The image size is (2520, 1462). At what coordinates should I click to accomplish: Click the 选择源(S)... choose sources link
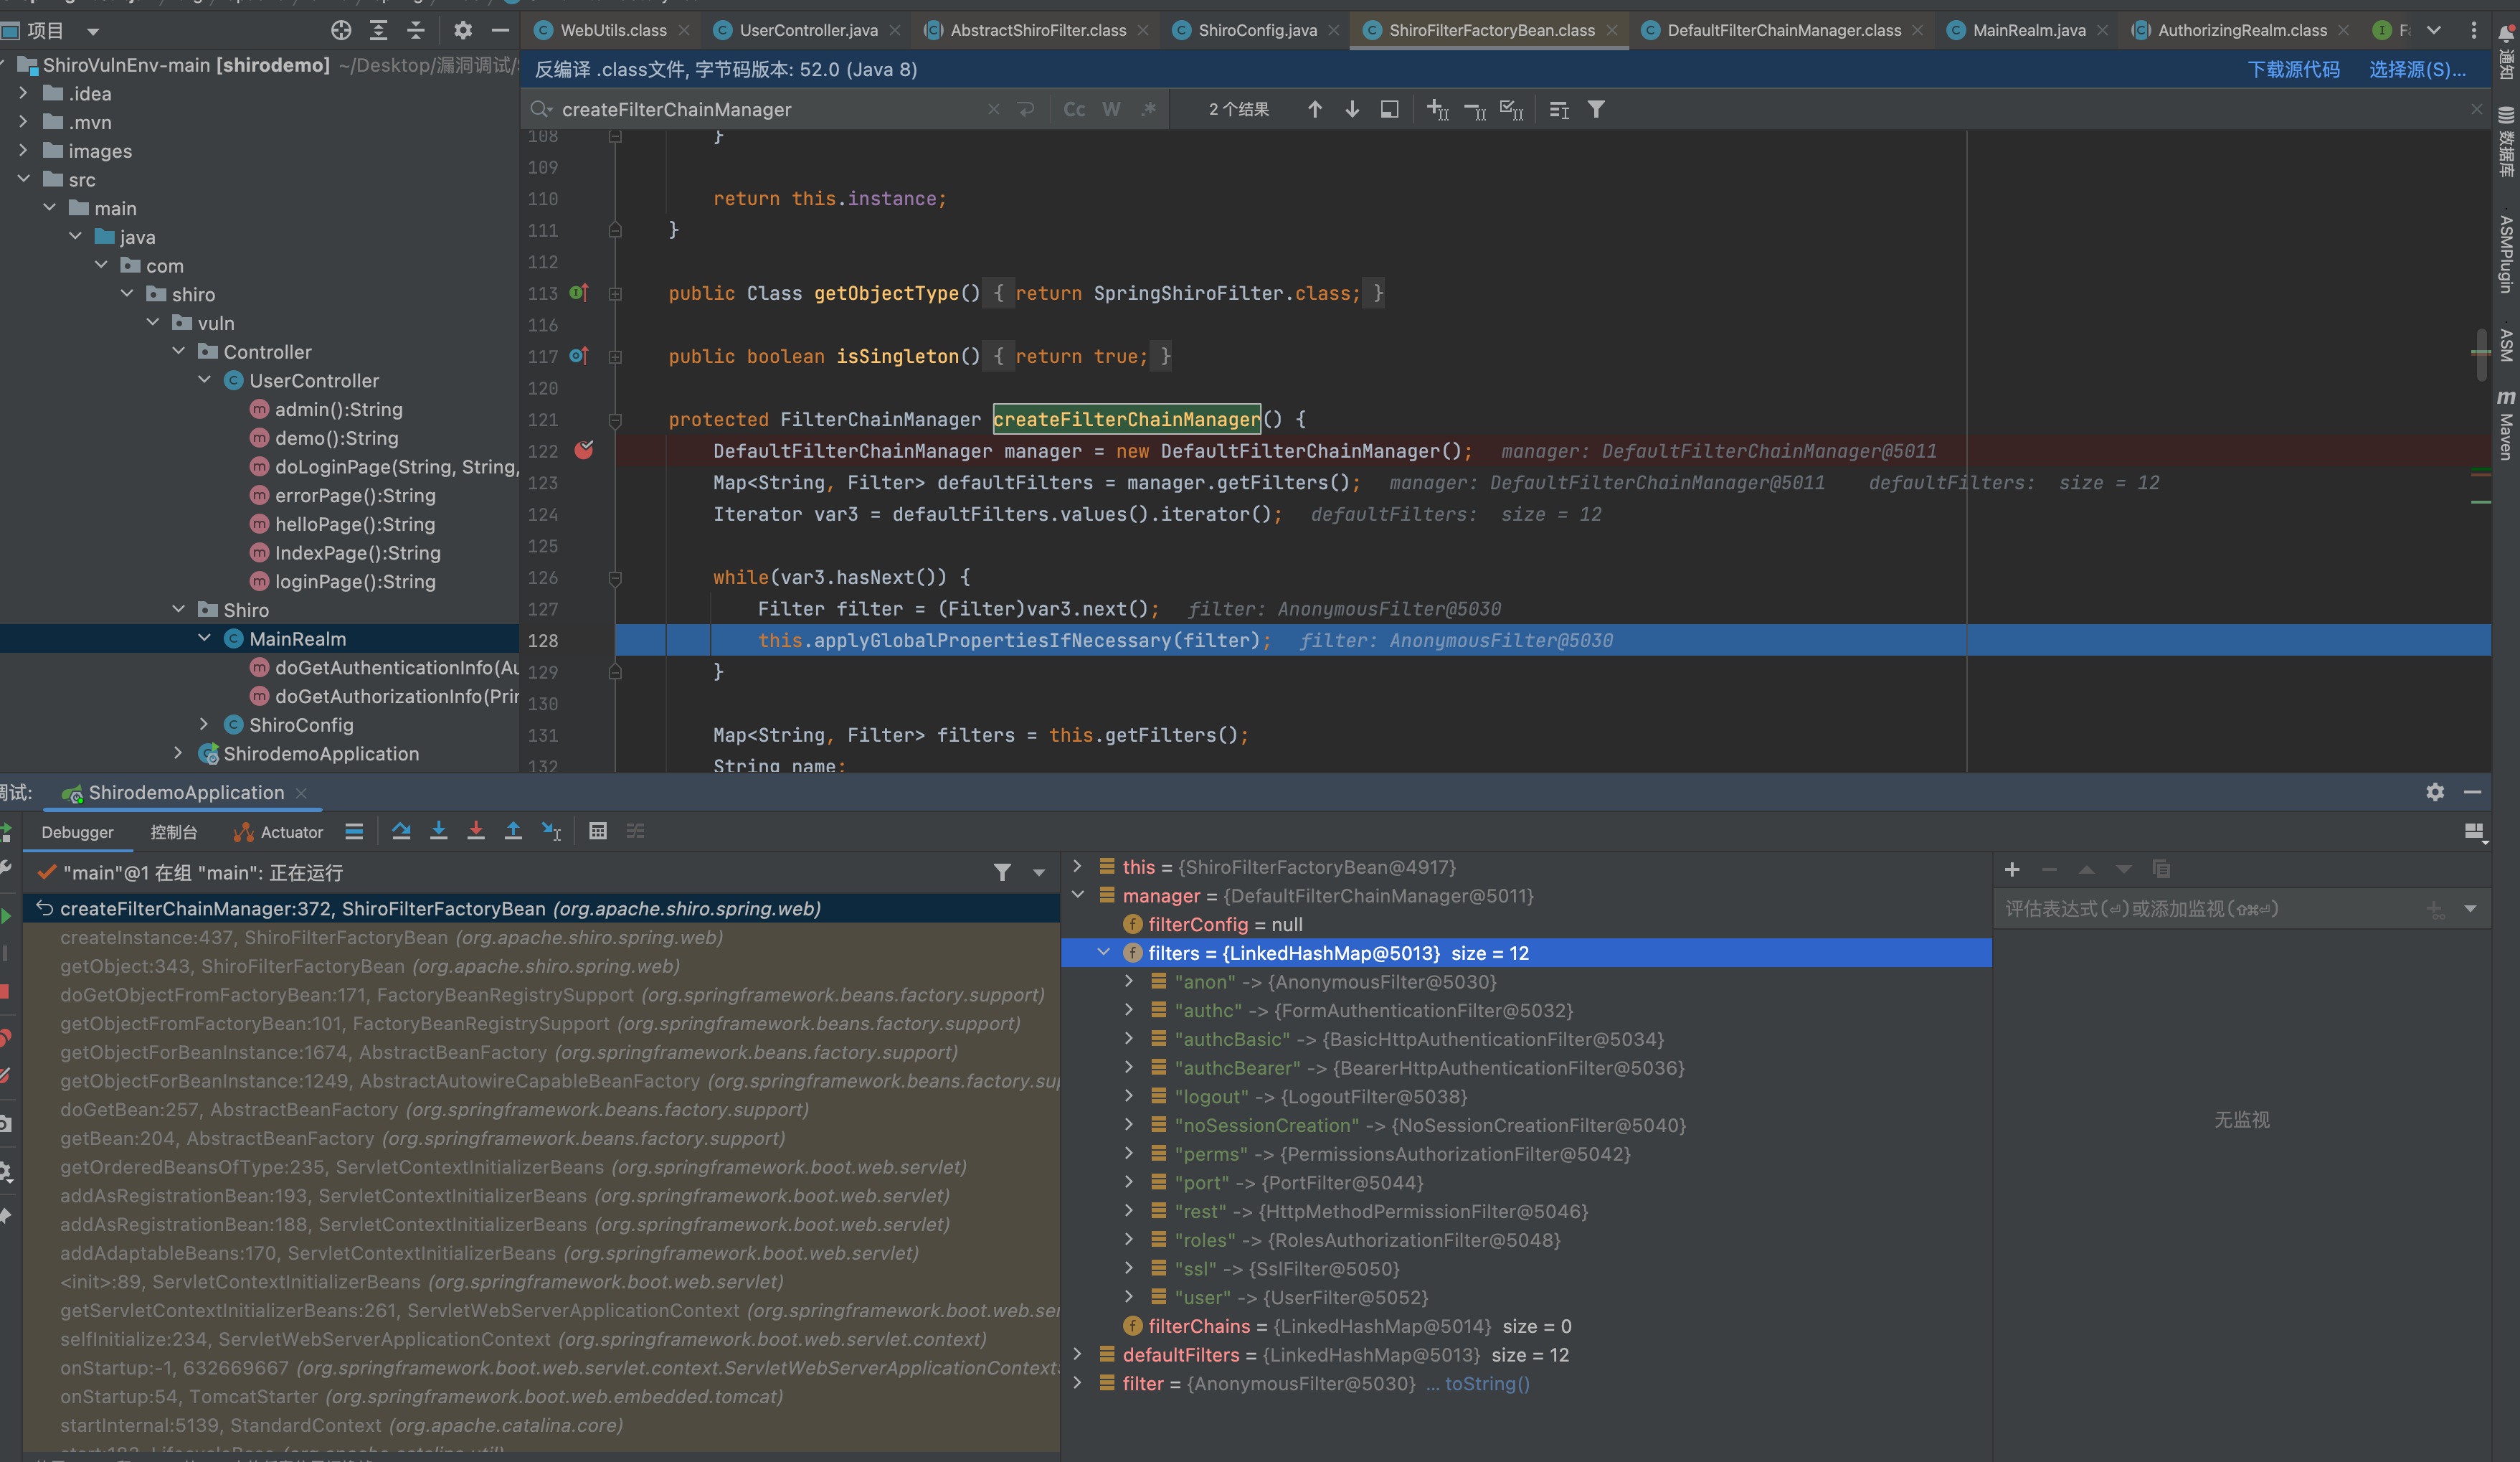pos(2417,69)
